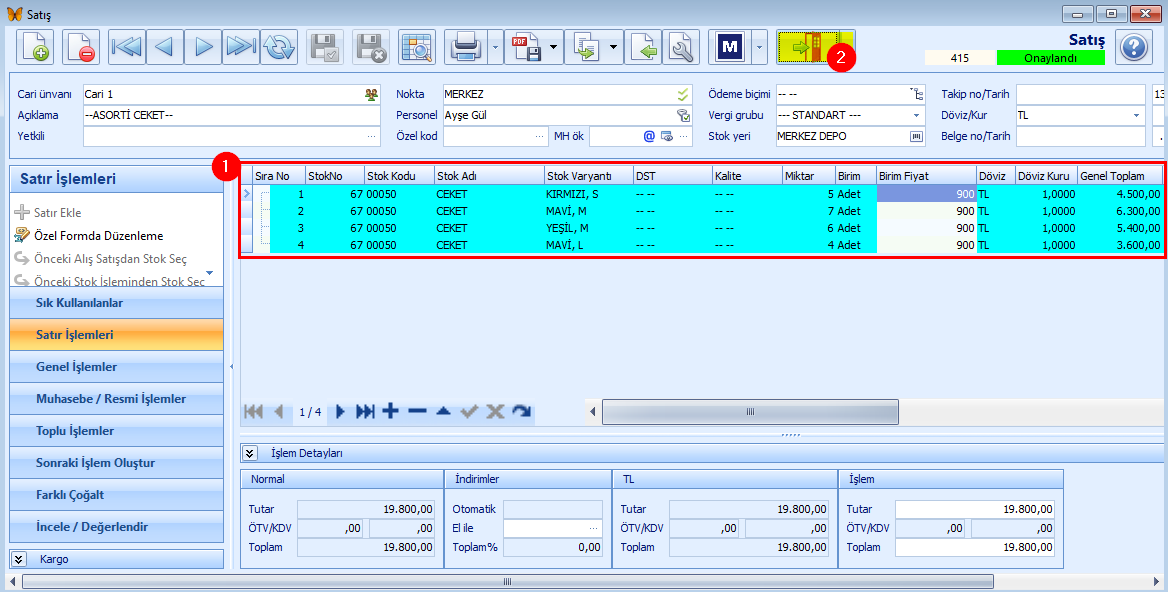Jump to the last record in the toolbar
The image size is (1168, 592).
coord(241,48)
